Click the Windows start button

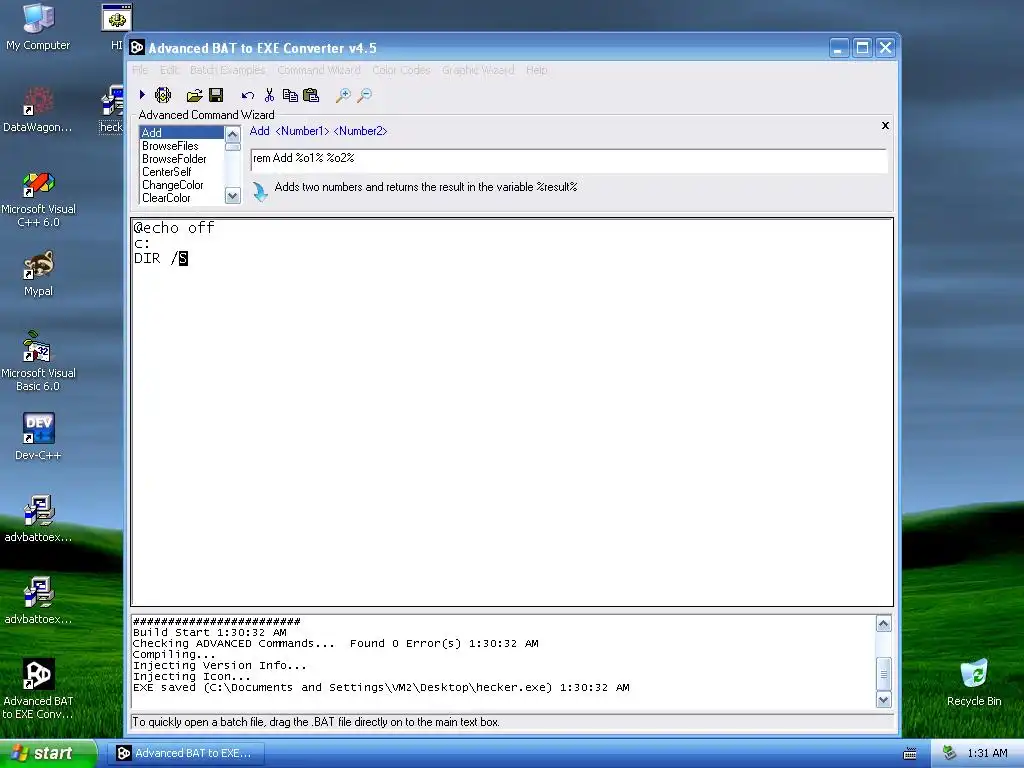[x=48, y=754]
